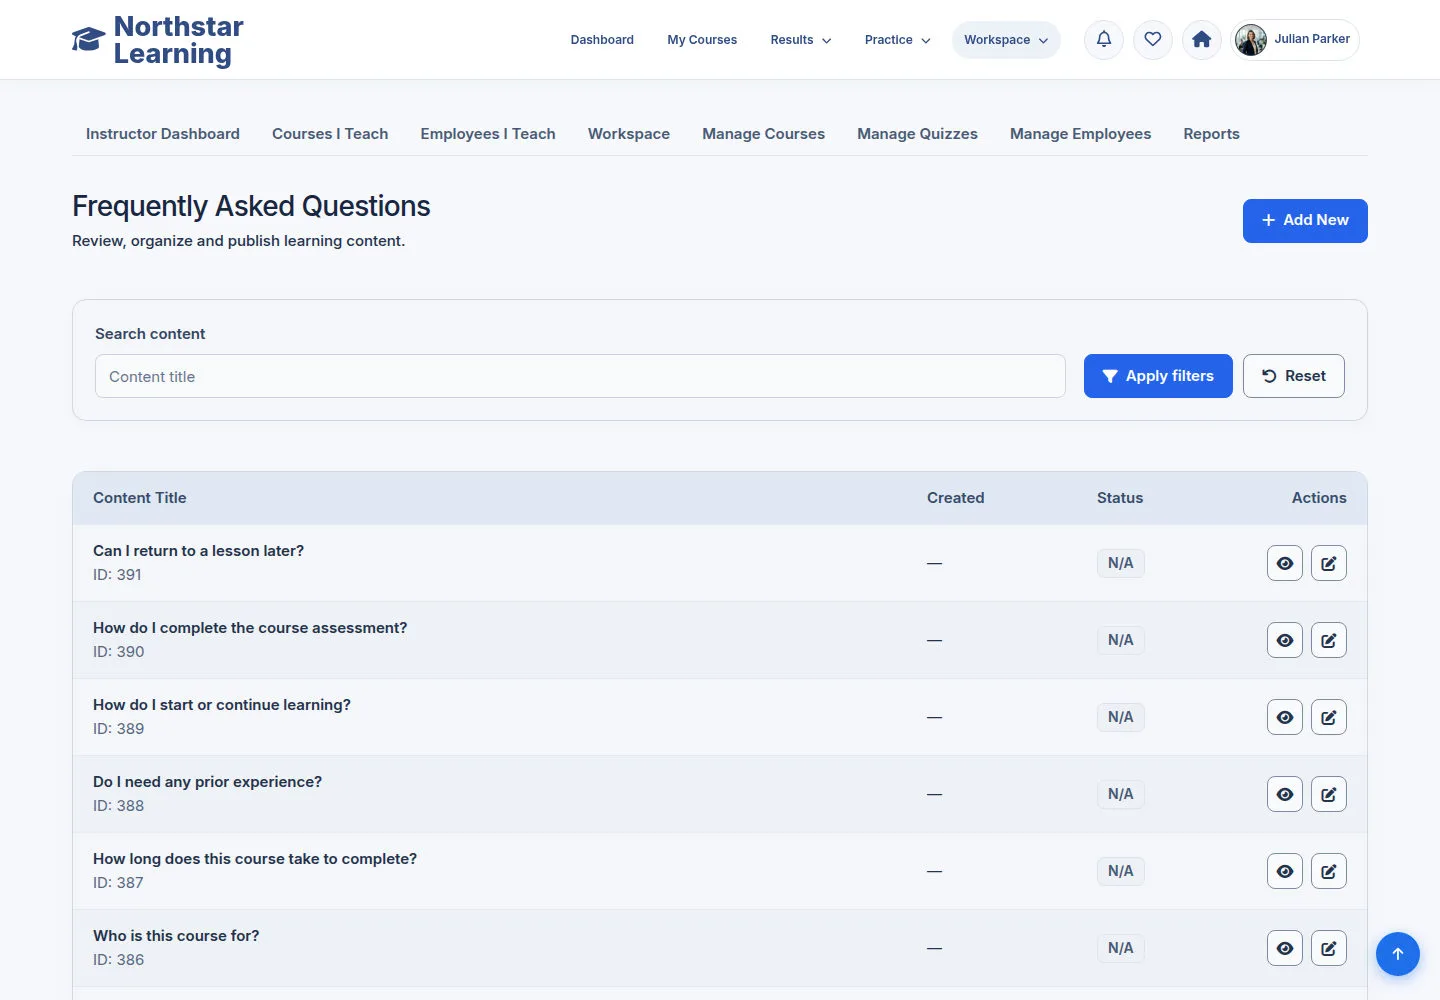Go to home via house icon
1440x1000 pixels.
tap(1202, 40)
